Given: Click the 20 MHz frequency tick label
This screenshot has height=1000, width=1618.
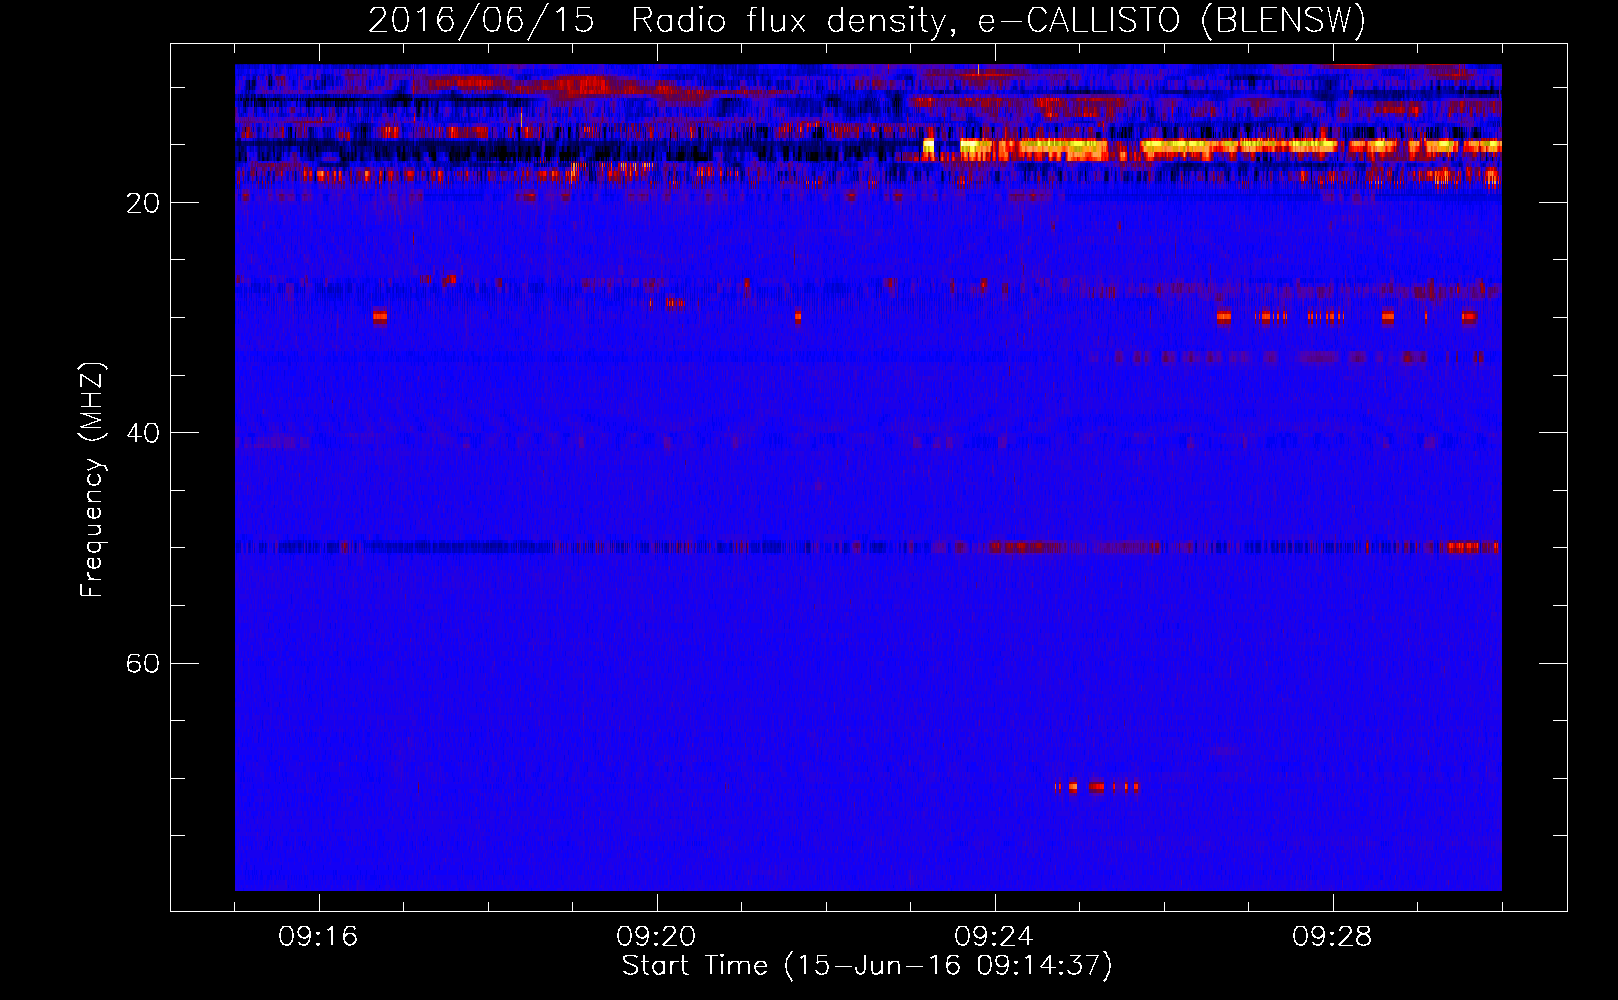Looking at the screenshot, I should click(143, 204).
